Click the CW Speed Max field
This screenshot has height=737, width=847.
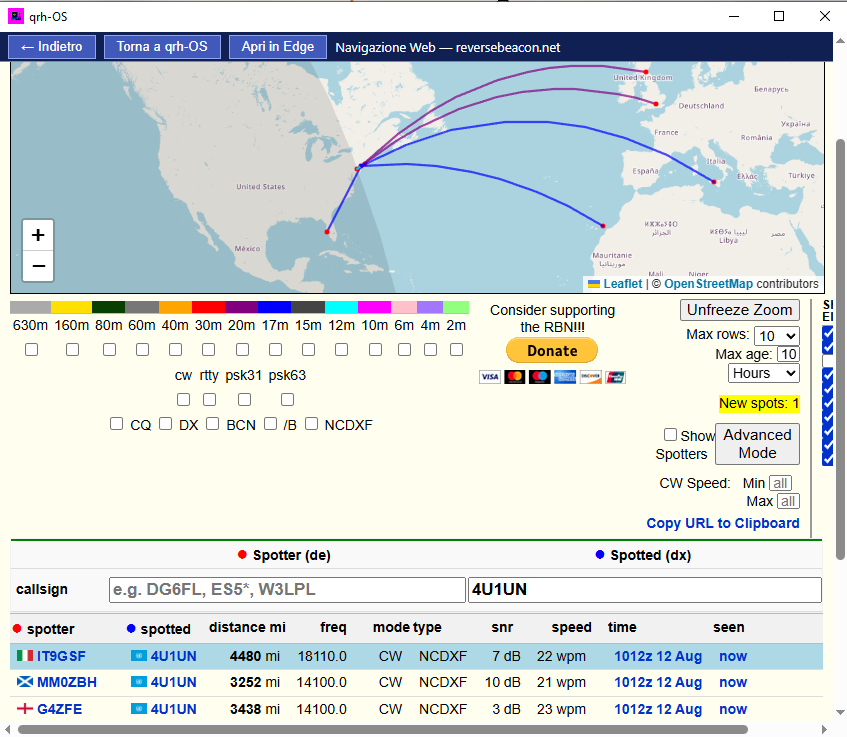coord(788,501)
